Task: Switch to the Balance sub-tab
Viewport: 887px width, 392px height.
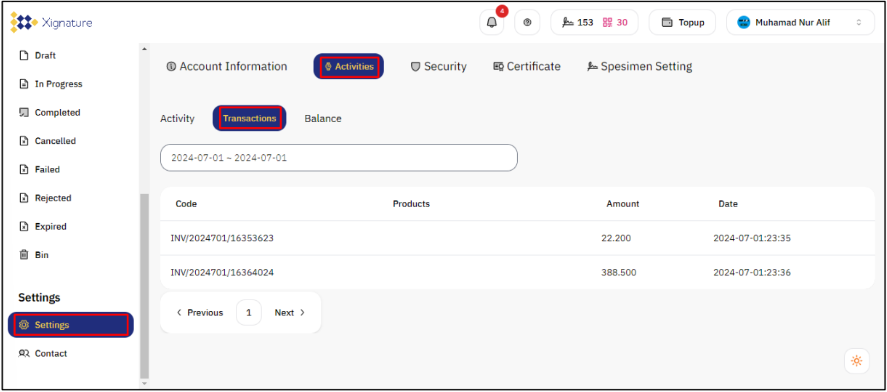Action: click(323, 119)
